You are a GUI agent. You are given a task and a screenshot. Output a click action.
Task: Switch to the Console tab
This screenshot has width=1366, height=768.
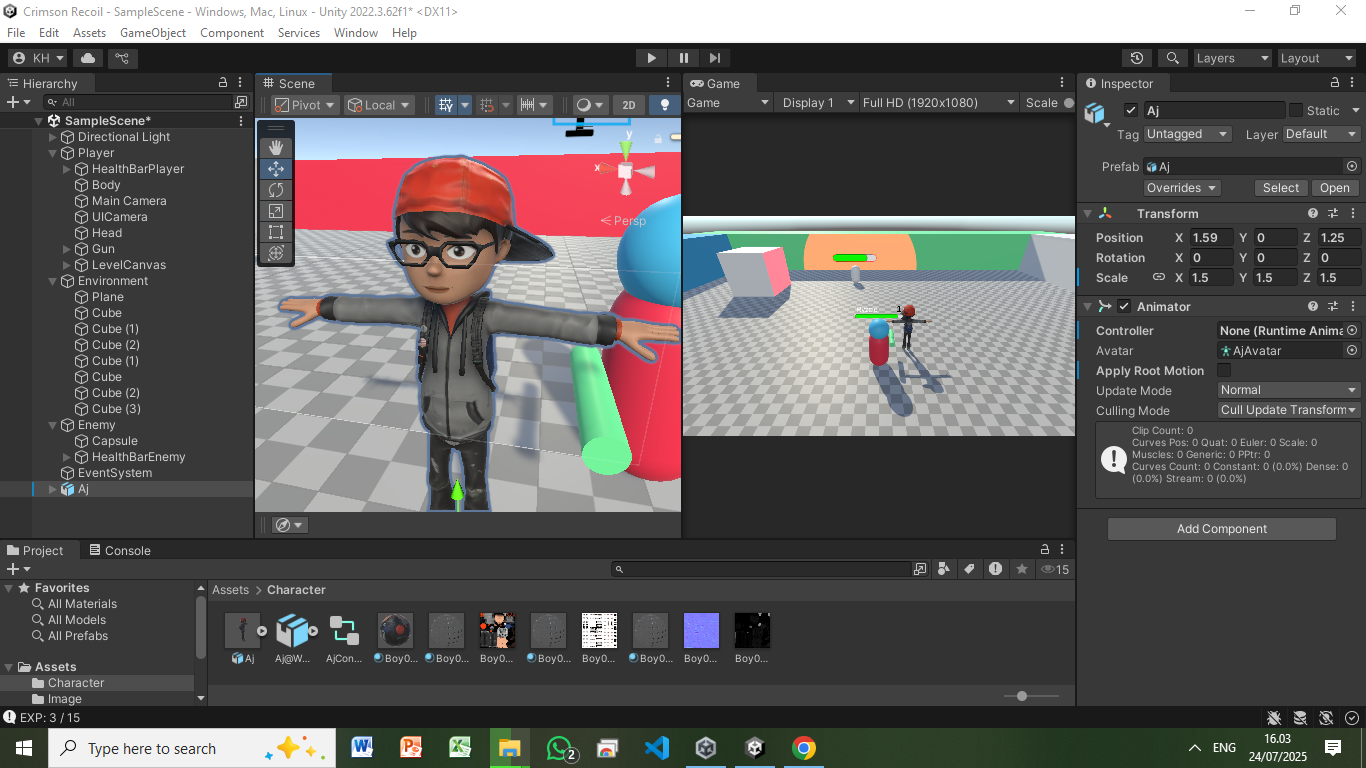click(x=119, y=550)
